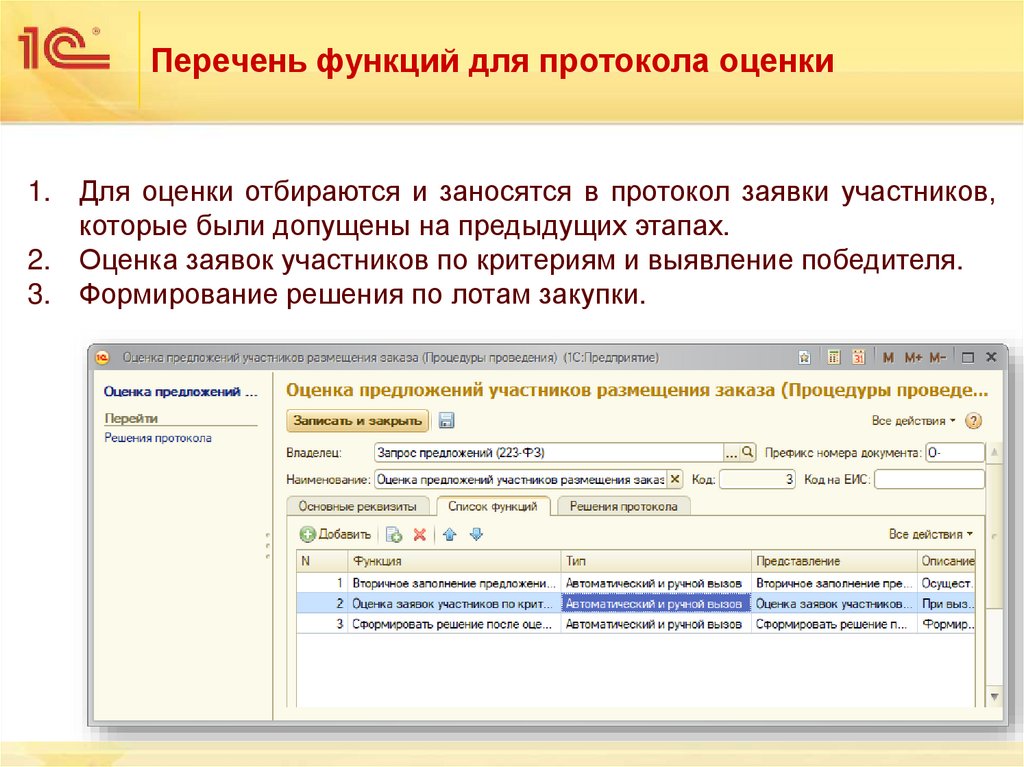Screen dimensions: 1024x767
Task: Switch to the Основные реквизиты tab
Action: coord(359,504)
